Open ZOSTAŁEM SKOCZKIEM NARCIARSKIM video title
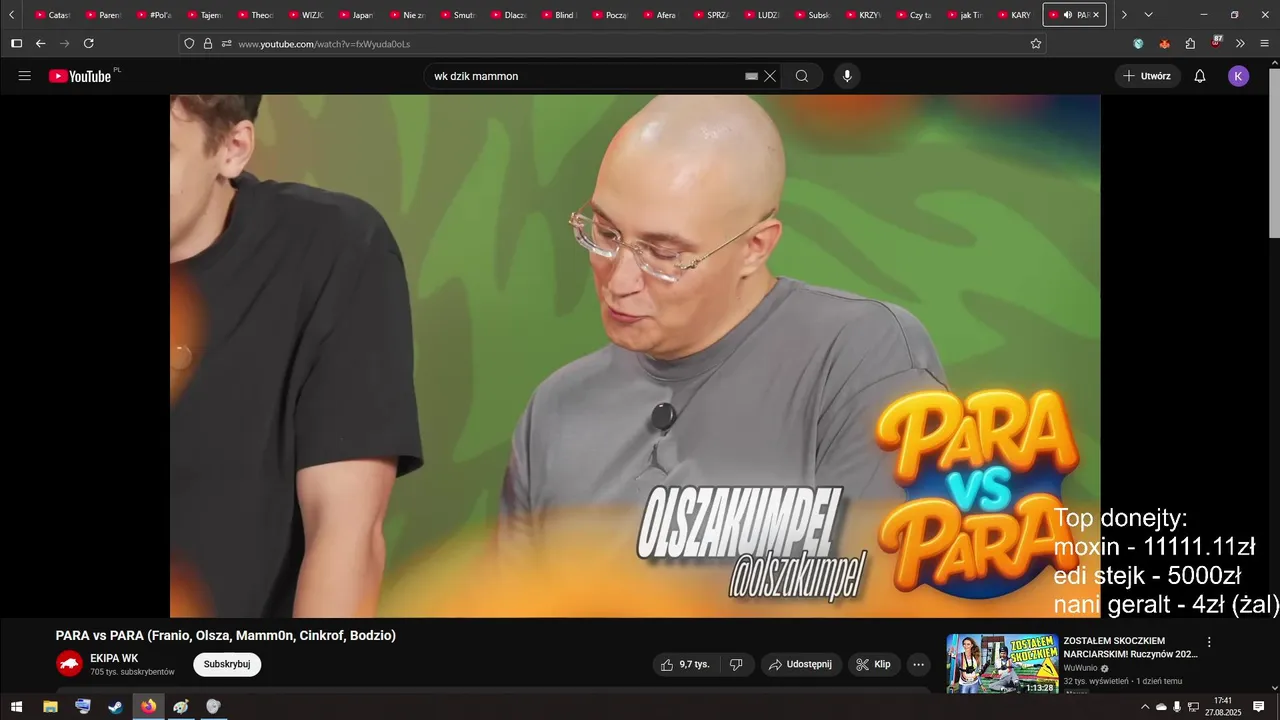This screenshot has width=1280, height=720. coord(1130,647)
